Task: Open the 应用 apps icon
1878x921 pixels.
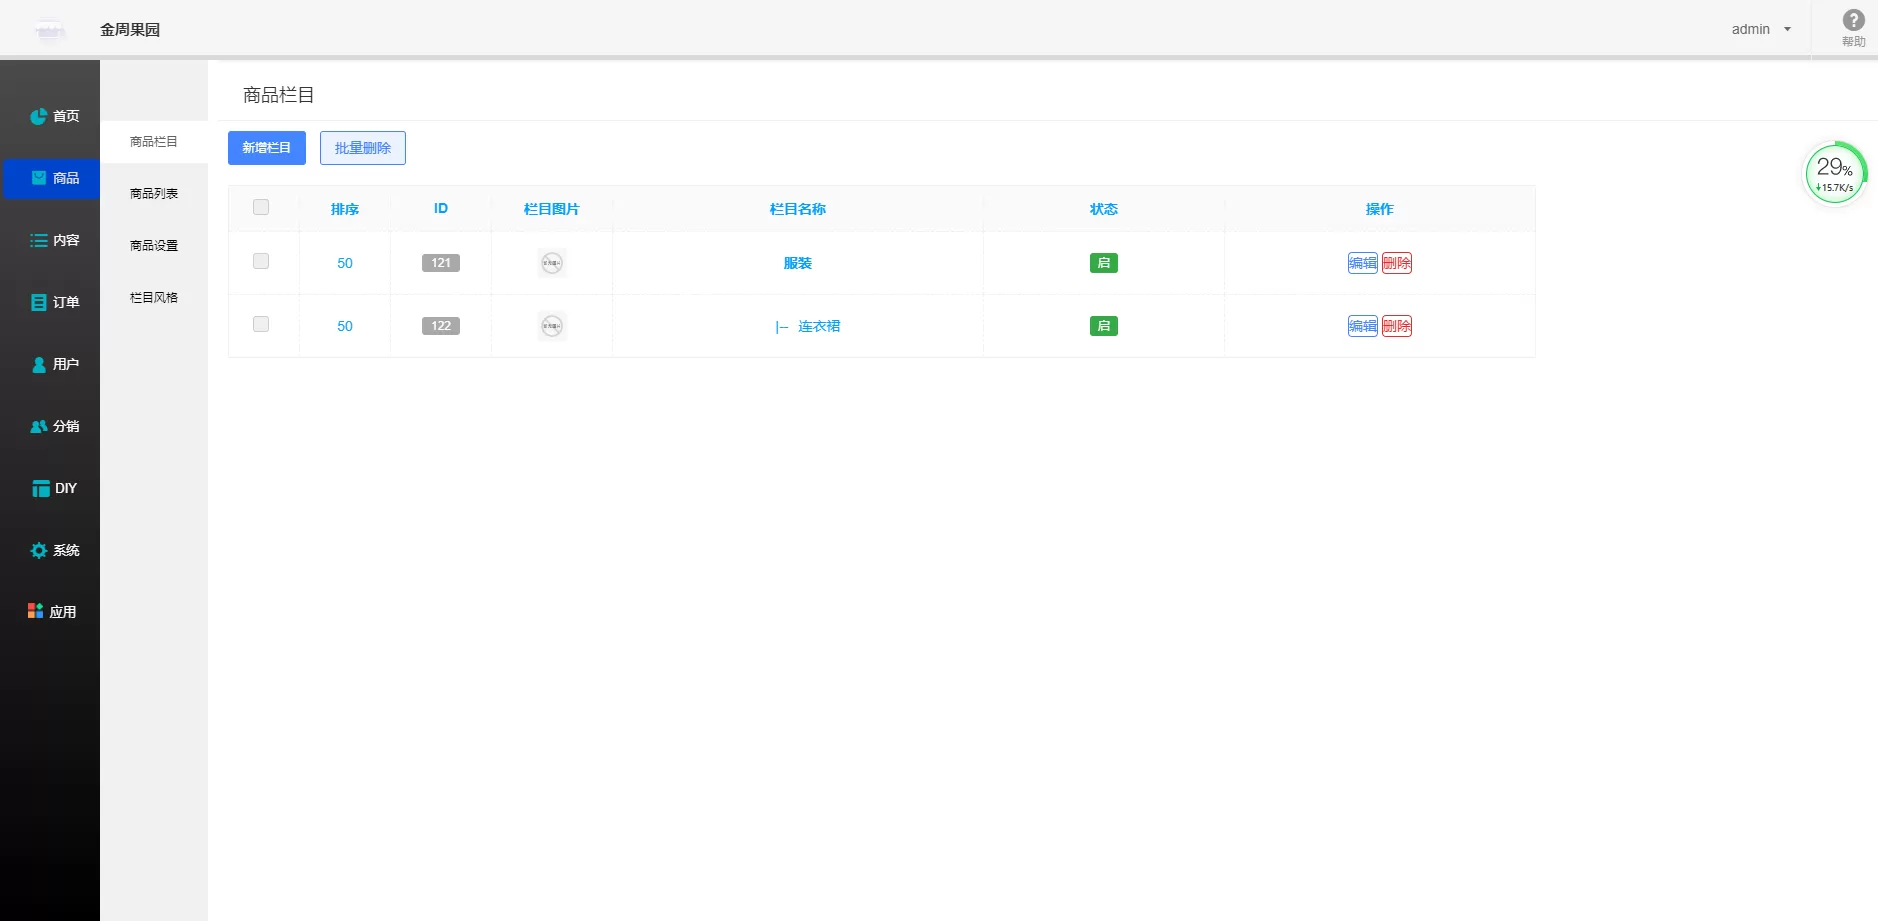Action: 35,611
